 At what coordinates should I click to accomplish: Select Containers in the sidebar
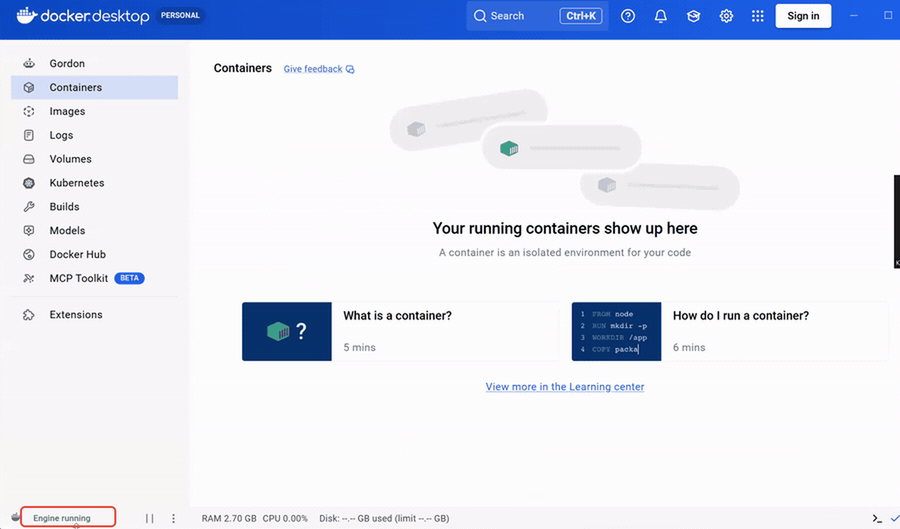pos(94,87)
